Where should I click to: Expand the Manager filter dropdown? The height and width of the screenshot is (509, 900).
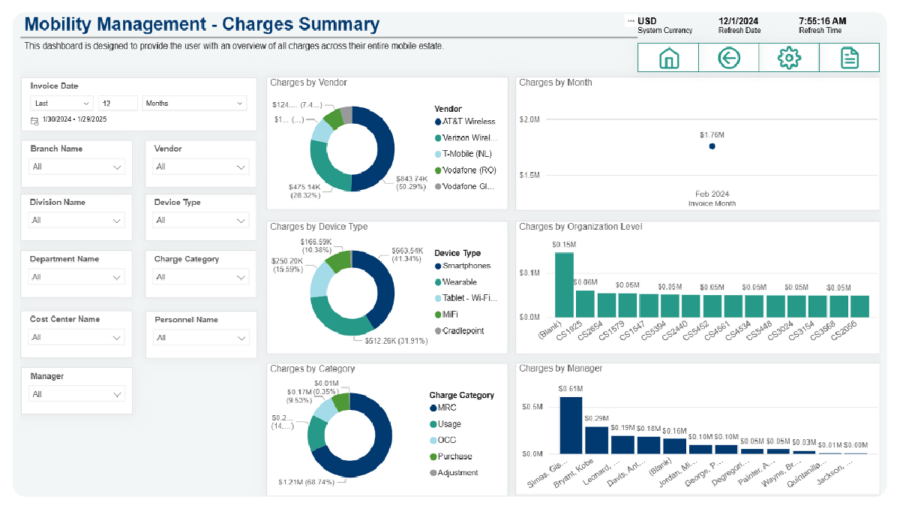[x=77, y=394]
